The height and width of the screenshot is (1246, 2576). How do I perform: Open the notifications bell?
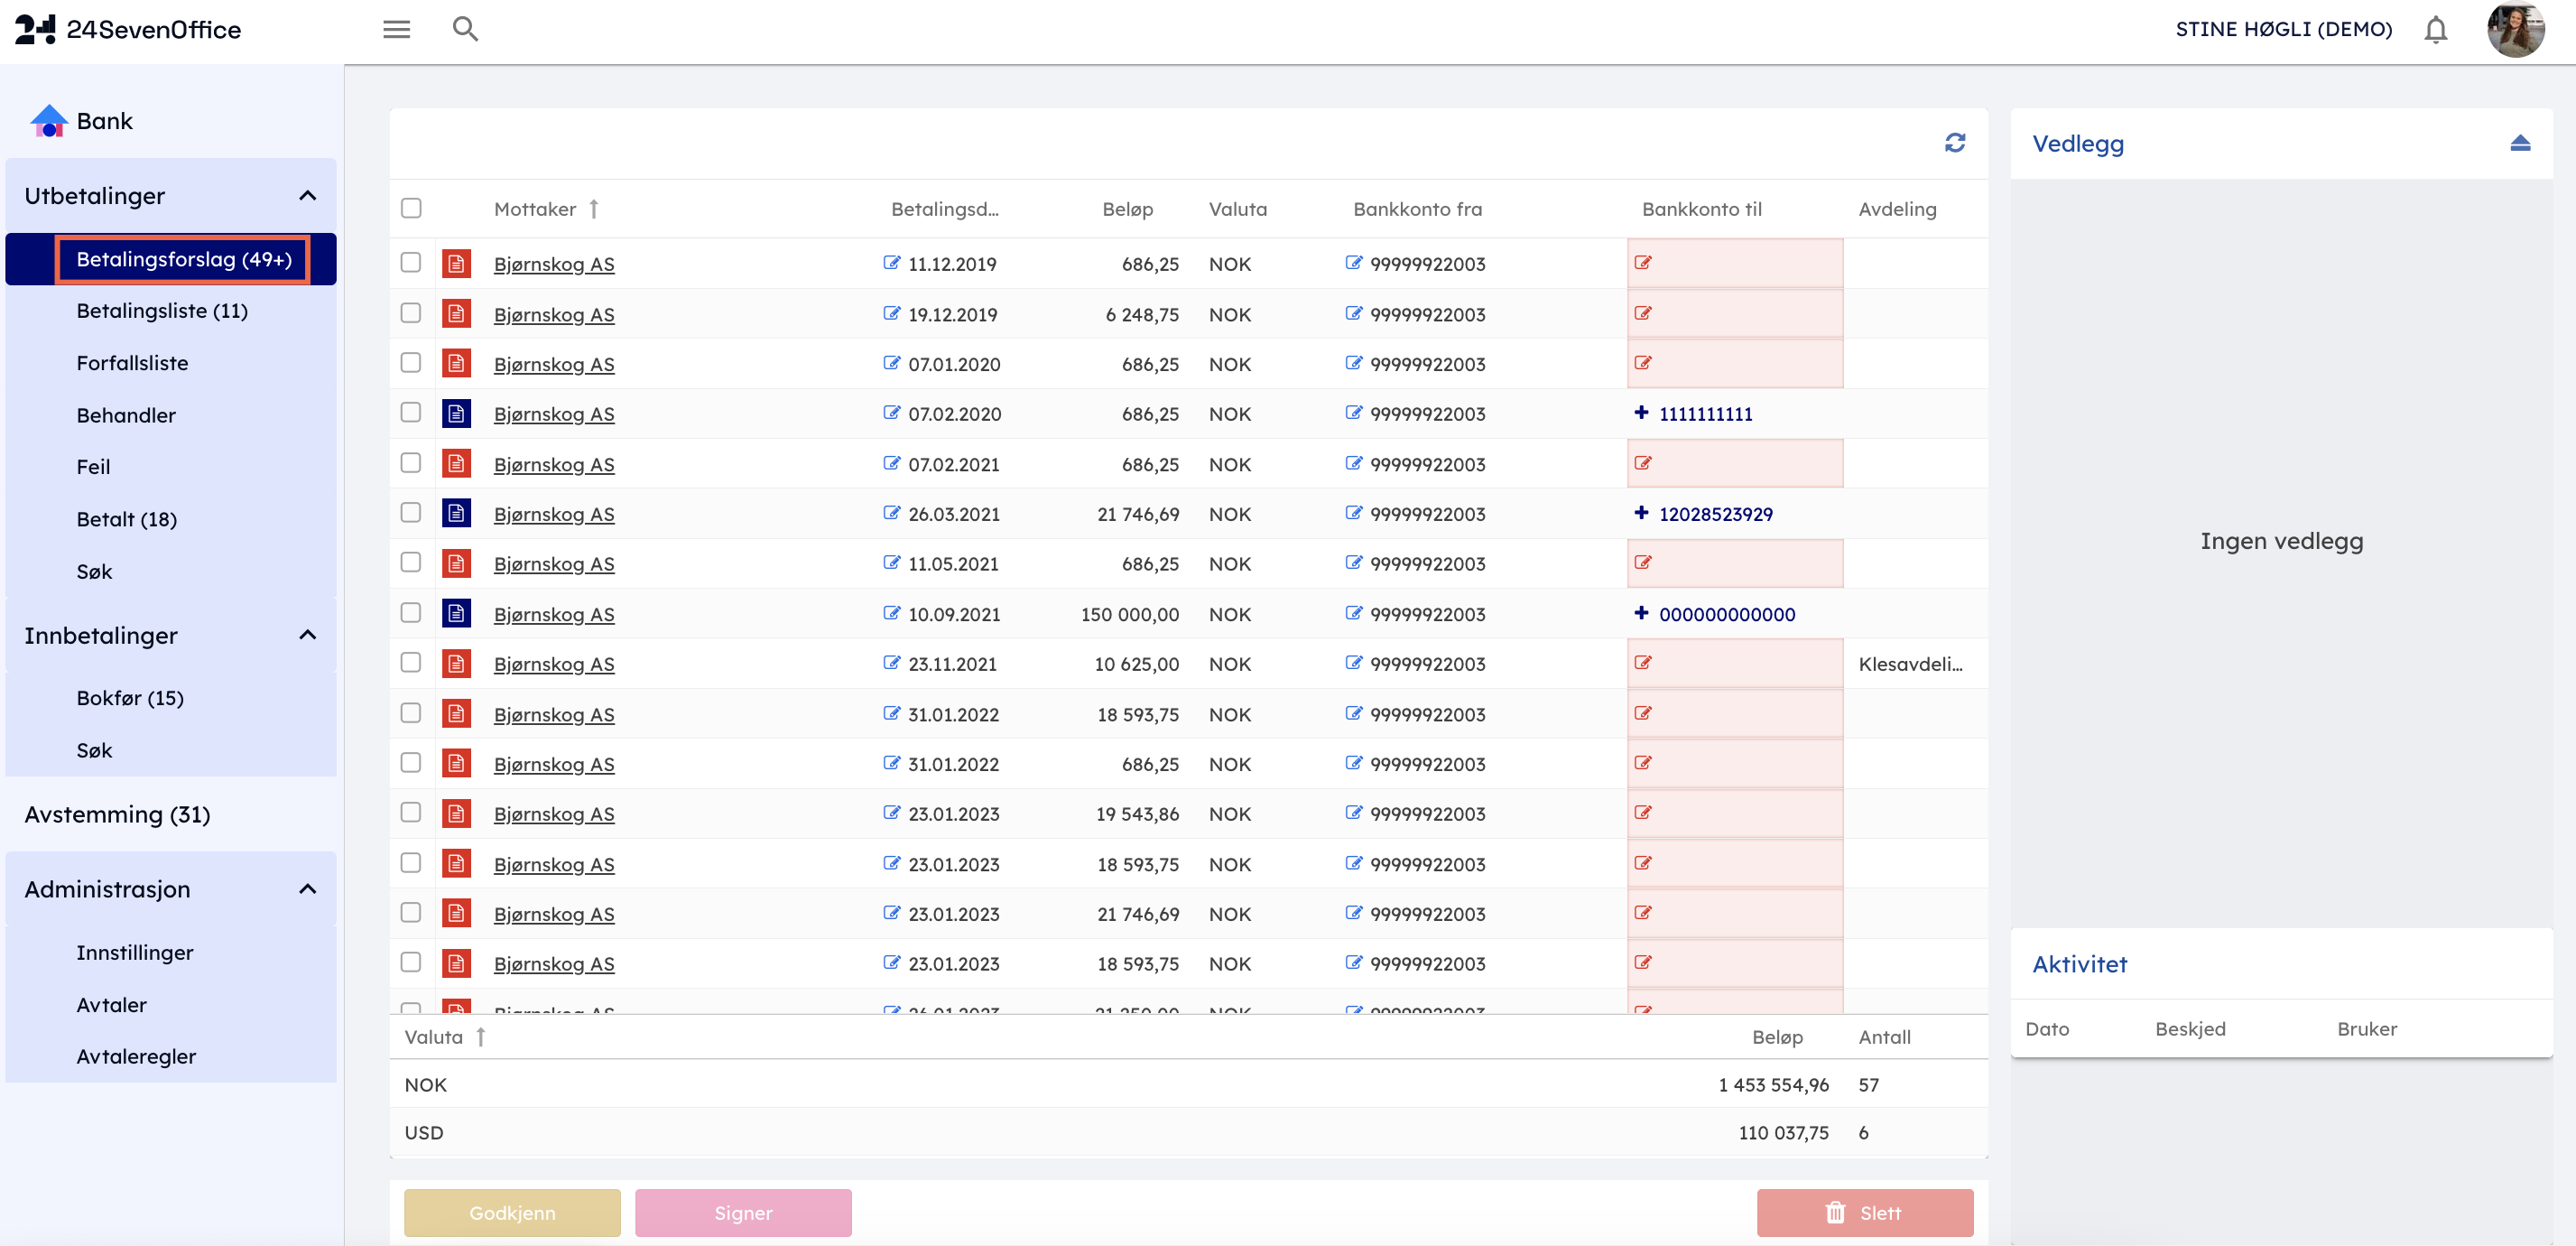2435,30
